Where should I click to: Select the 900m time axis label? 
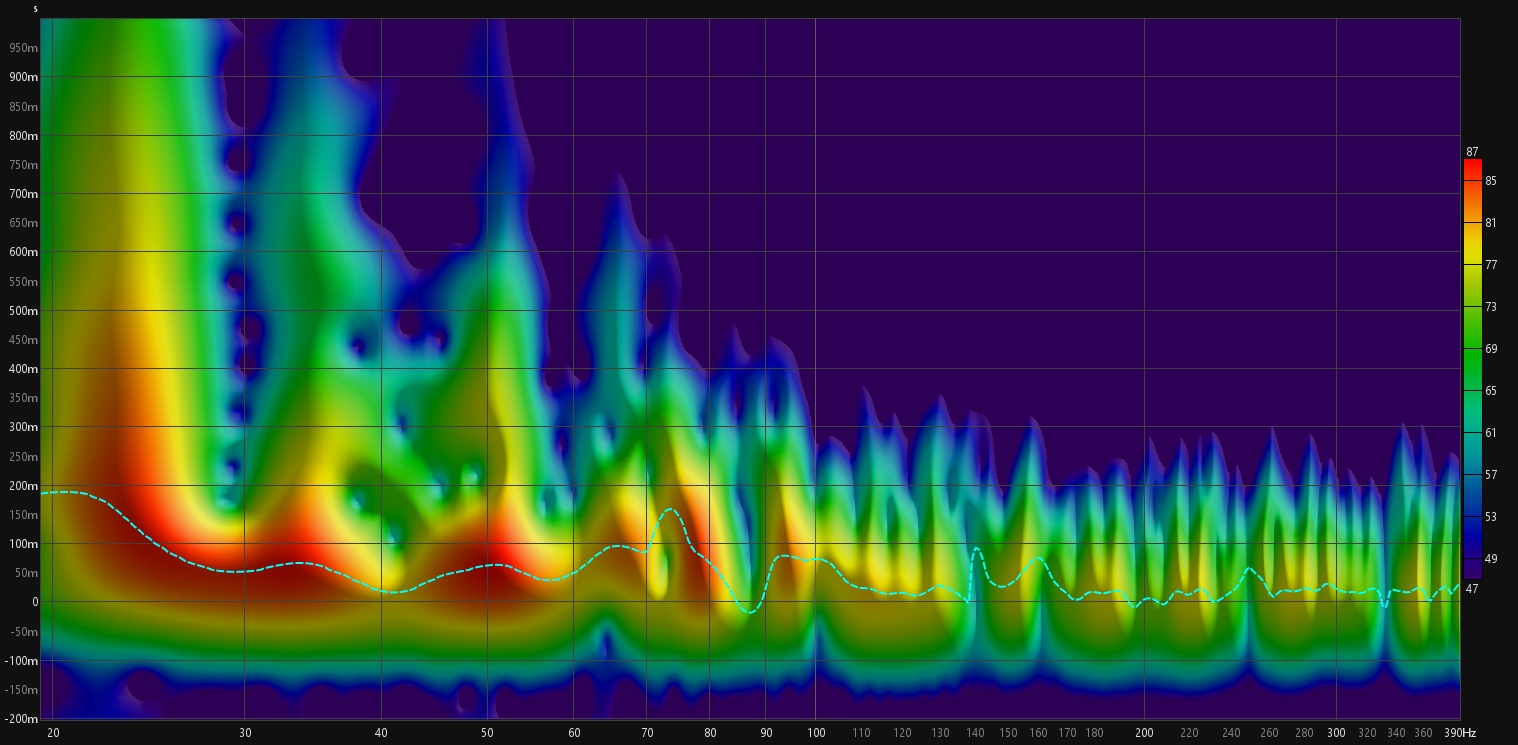click(24, 77)
